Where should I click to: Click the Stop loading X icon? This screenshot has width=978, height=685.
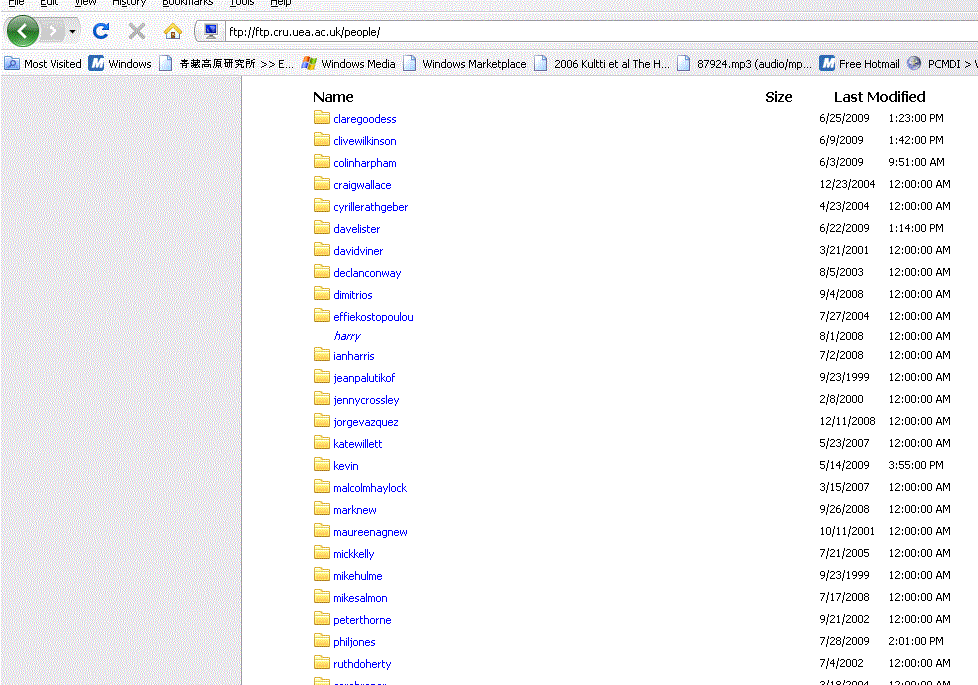point(137,31)
